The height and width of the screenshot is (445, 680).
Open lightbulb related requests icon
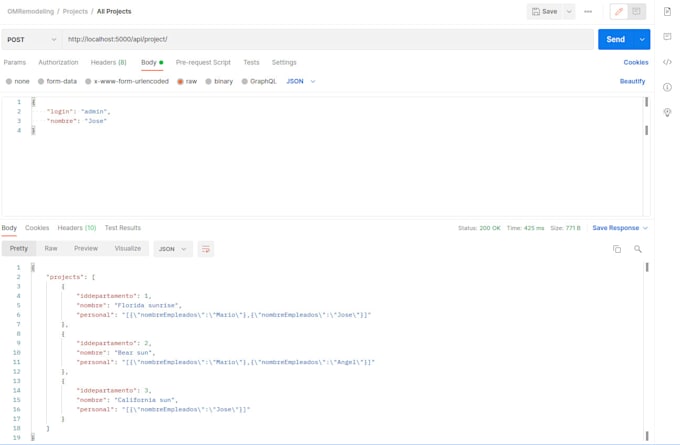(667, 113)
